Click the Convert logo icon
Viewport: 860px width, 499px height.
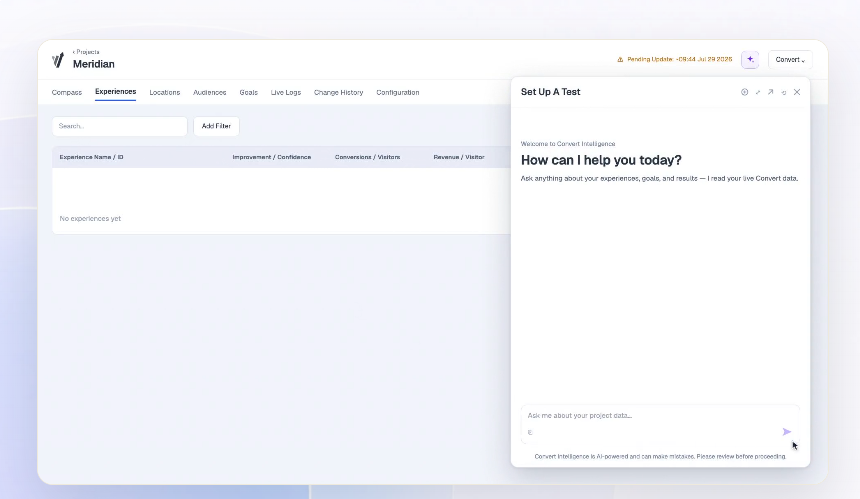point(58,60)
